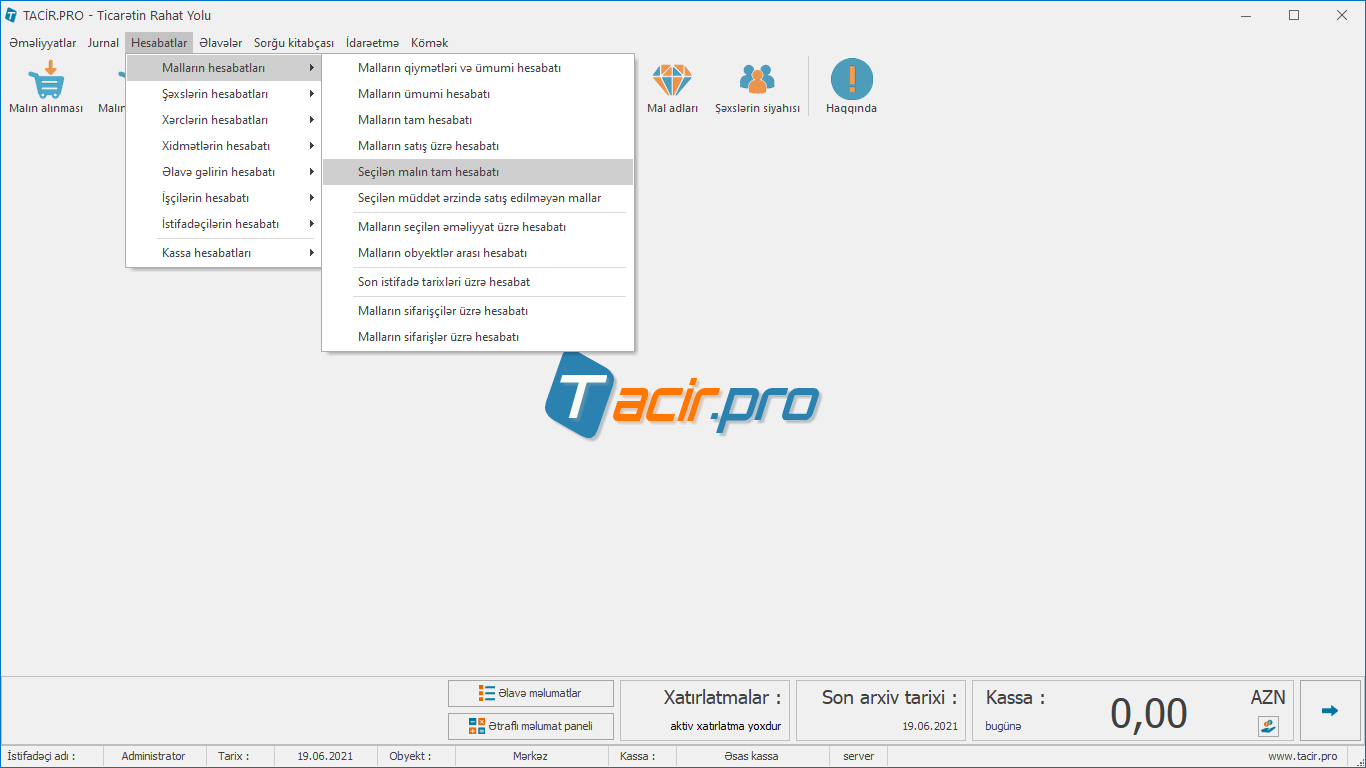Expand the İşçilərin hesabatı submenu
The image size is (1366, 768).
click(205, 198)
